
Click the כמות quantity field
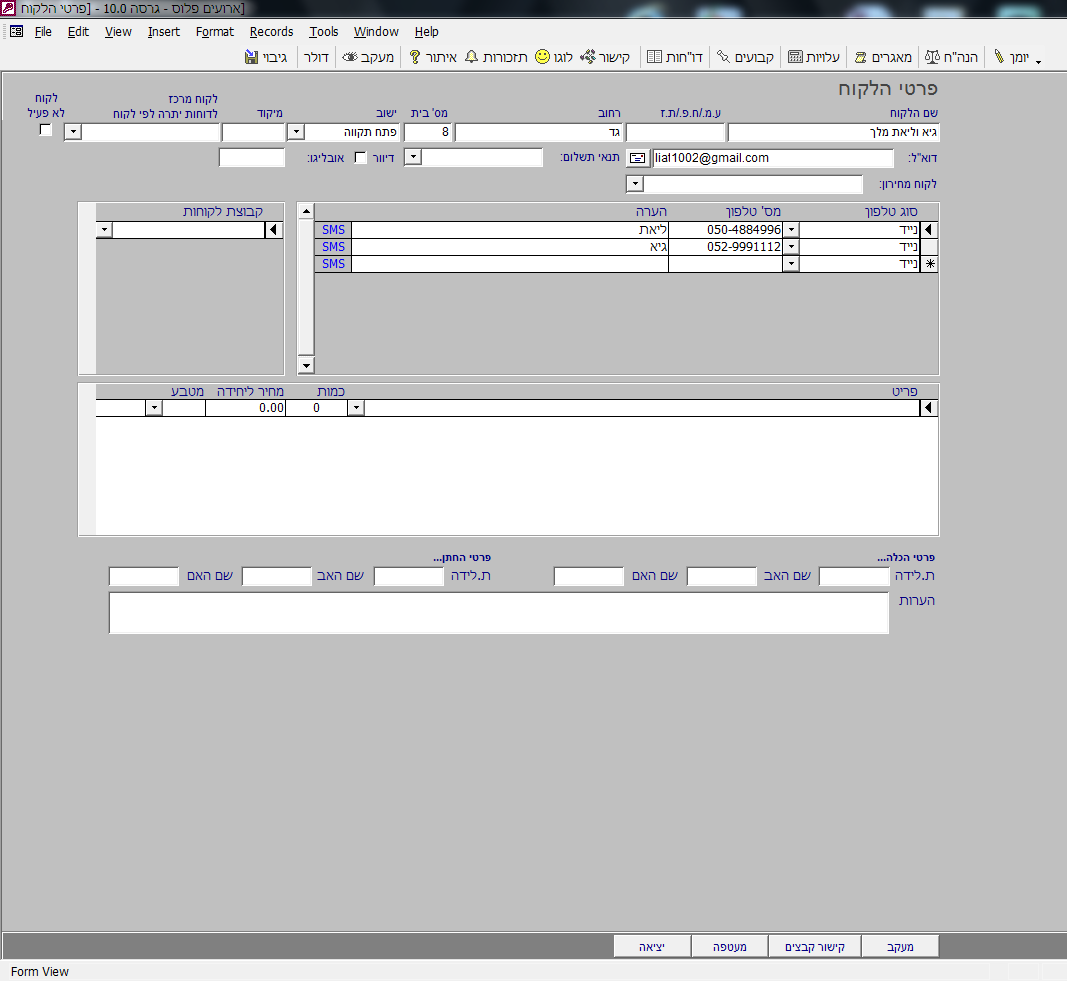point(316,408)
